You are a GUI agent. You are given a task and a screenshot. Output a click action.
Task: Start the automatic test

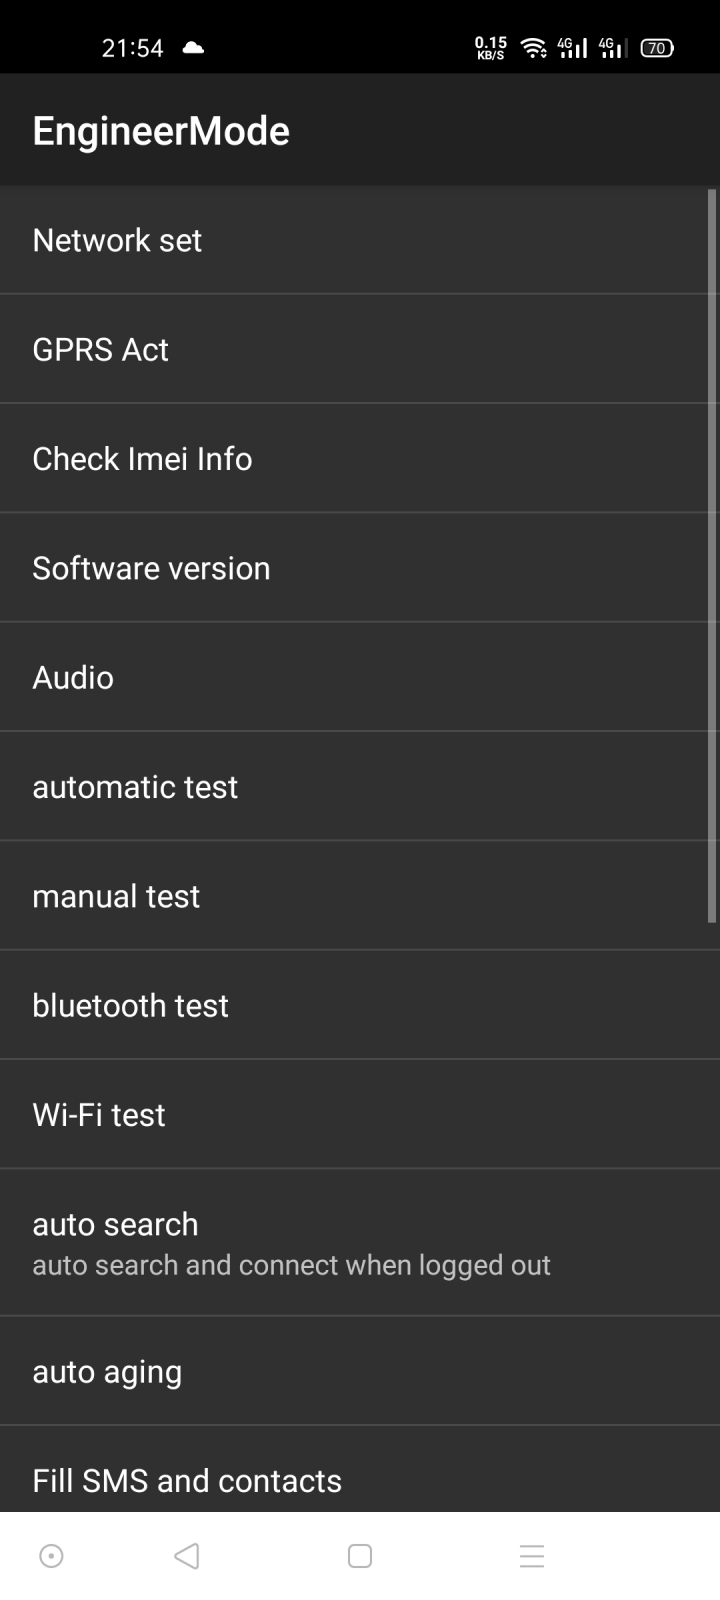[360, 786]
